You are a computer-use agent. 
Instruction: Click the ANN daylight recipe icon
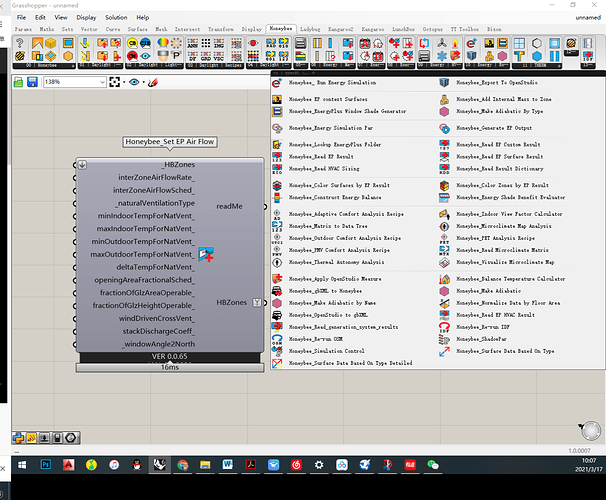[x=192, y=43]
